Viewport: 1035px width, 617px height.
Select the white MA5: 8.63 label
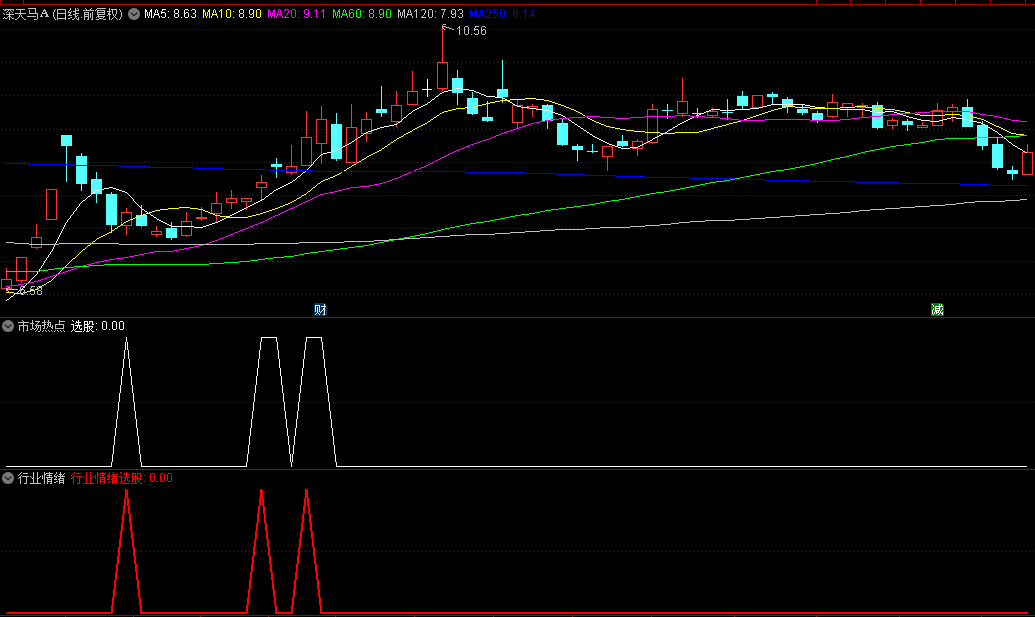(170, 14)
